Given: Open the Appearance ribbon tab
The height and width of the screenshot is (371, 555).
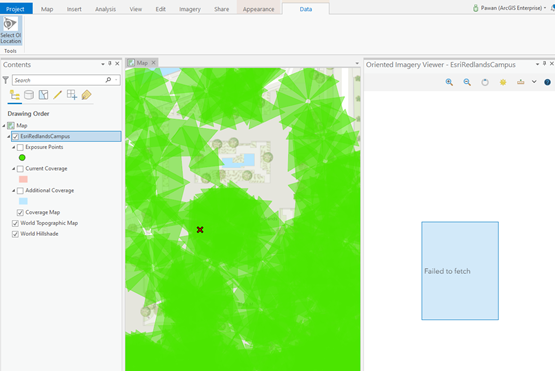Looking at the screenshot, I should click(258, 9).
